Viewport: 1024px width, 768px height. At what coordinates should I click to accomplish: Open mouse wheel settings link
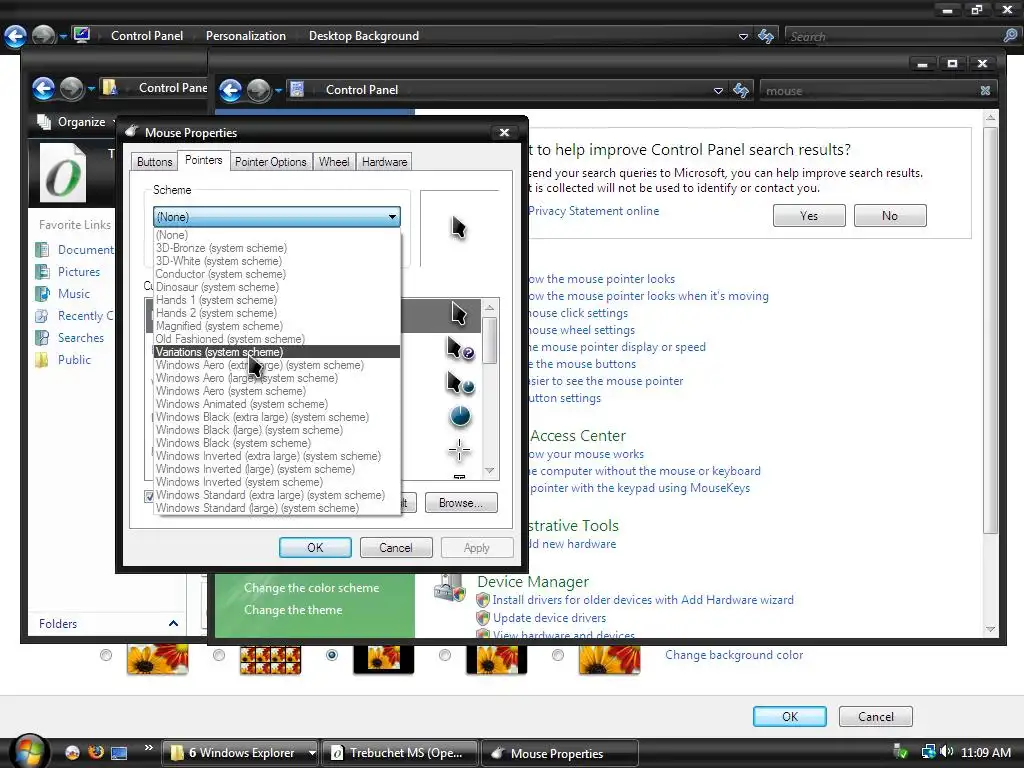pos(581,330)
